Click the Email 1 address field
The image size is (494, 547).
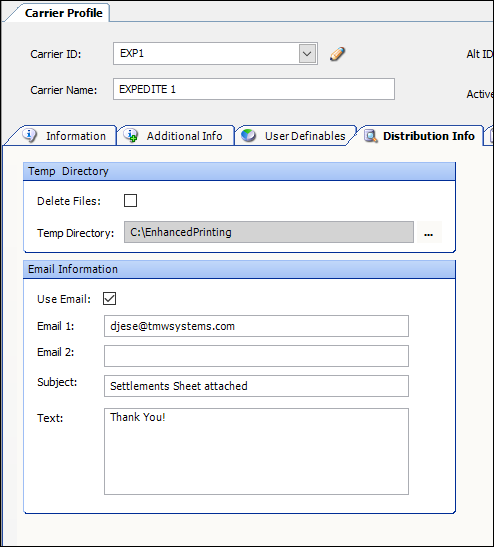[256, 326]
